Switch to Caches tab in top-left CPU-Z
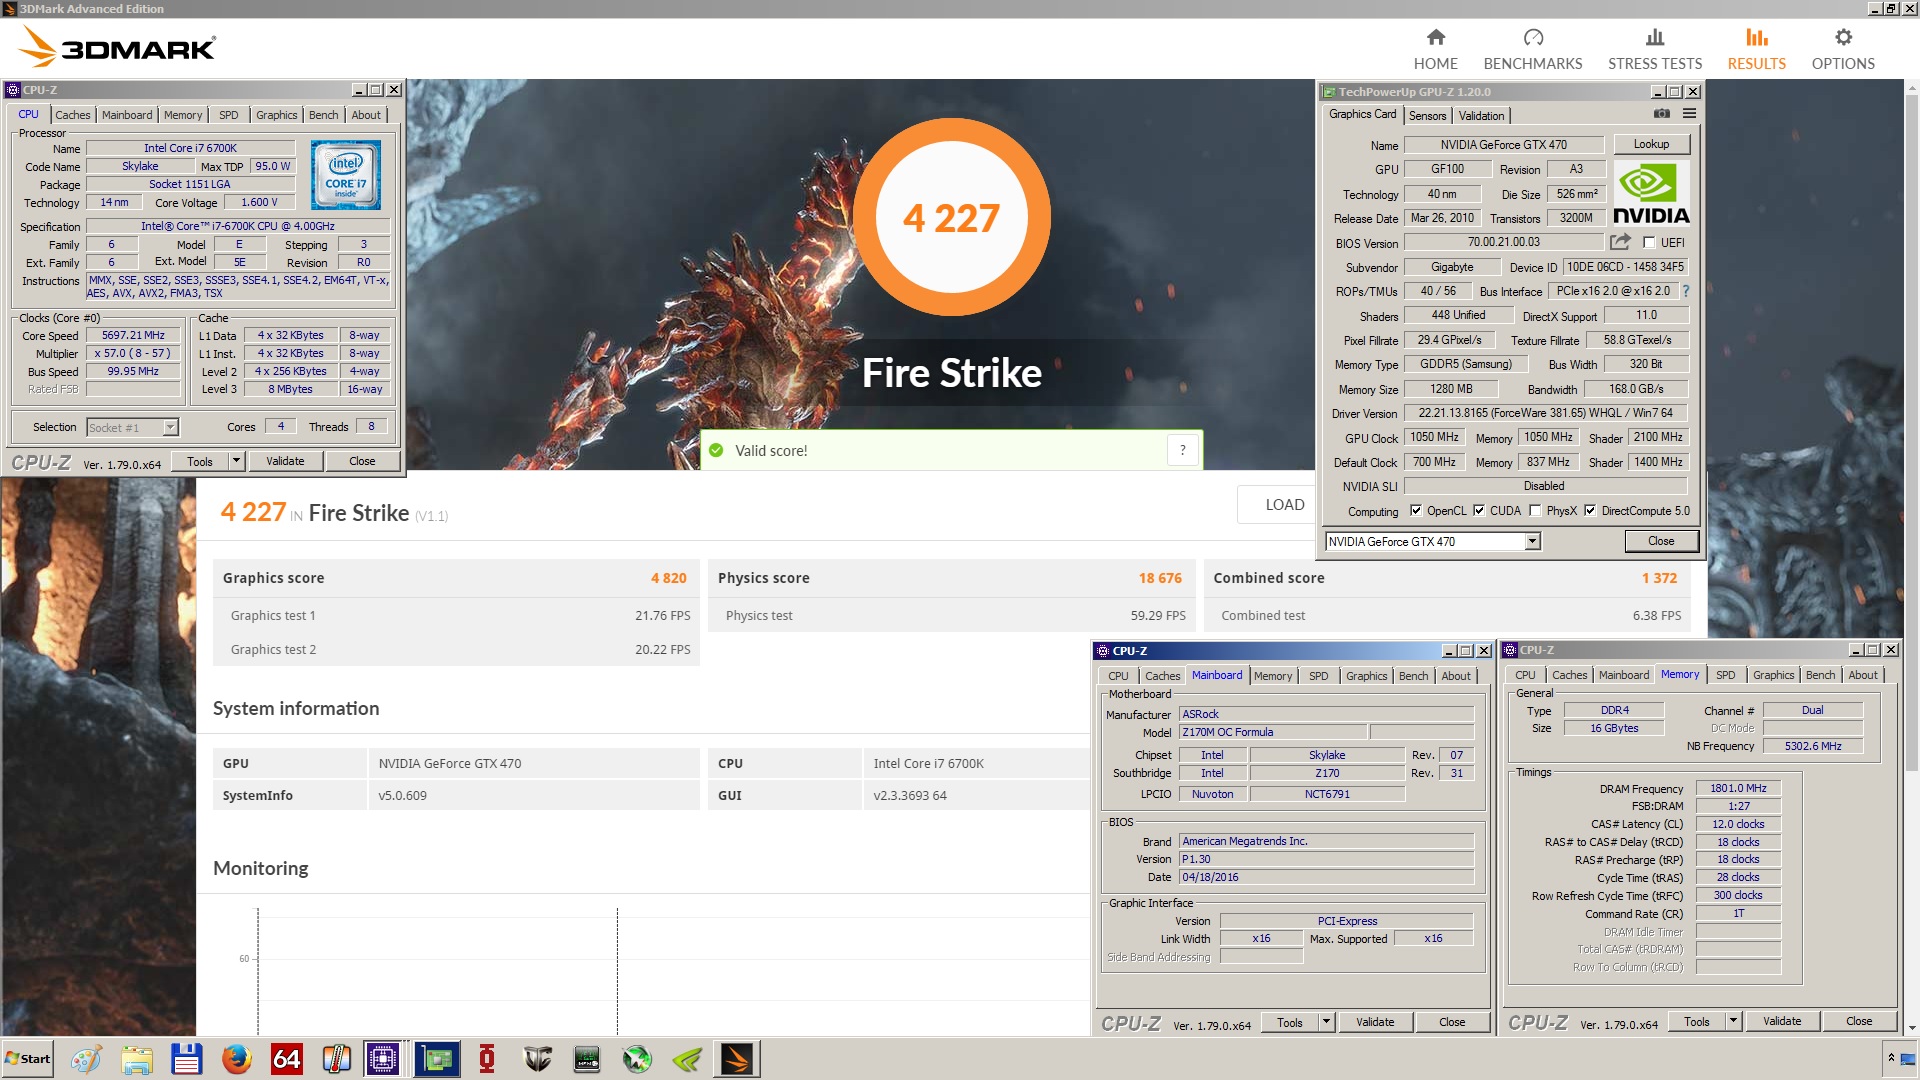 pyautogui.click(x=72, y=115)
